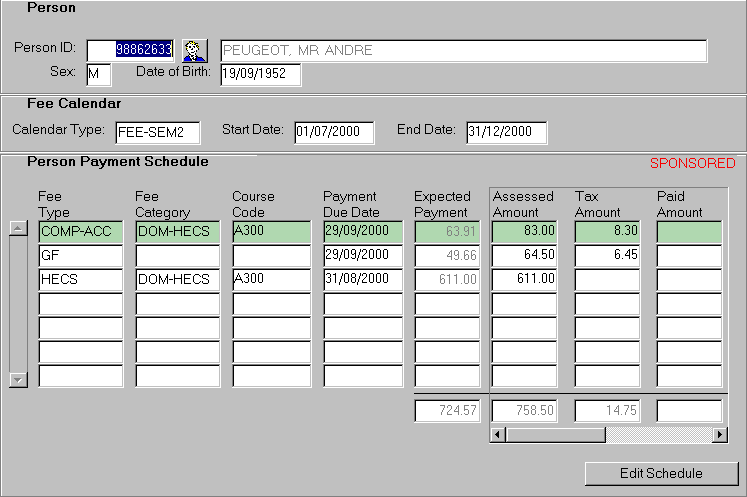
Task: Select the End Date field 31/12/2000
Action: click(x=506, y=133)
